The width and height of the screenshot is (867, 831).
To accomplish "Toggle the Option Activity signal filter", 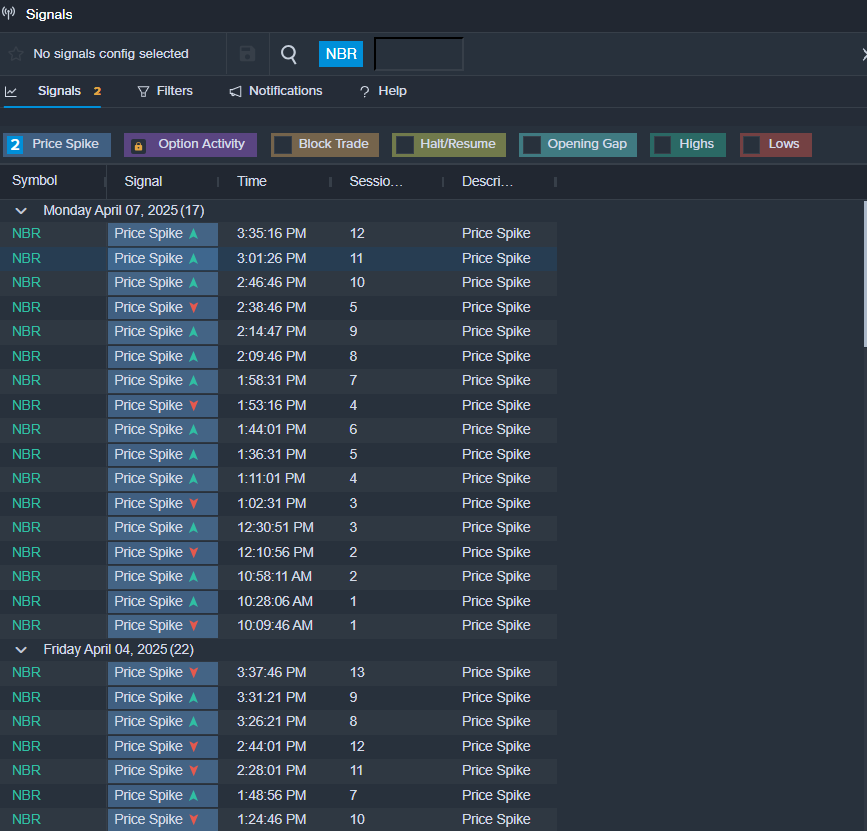I will point(190,144).
